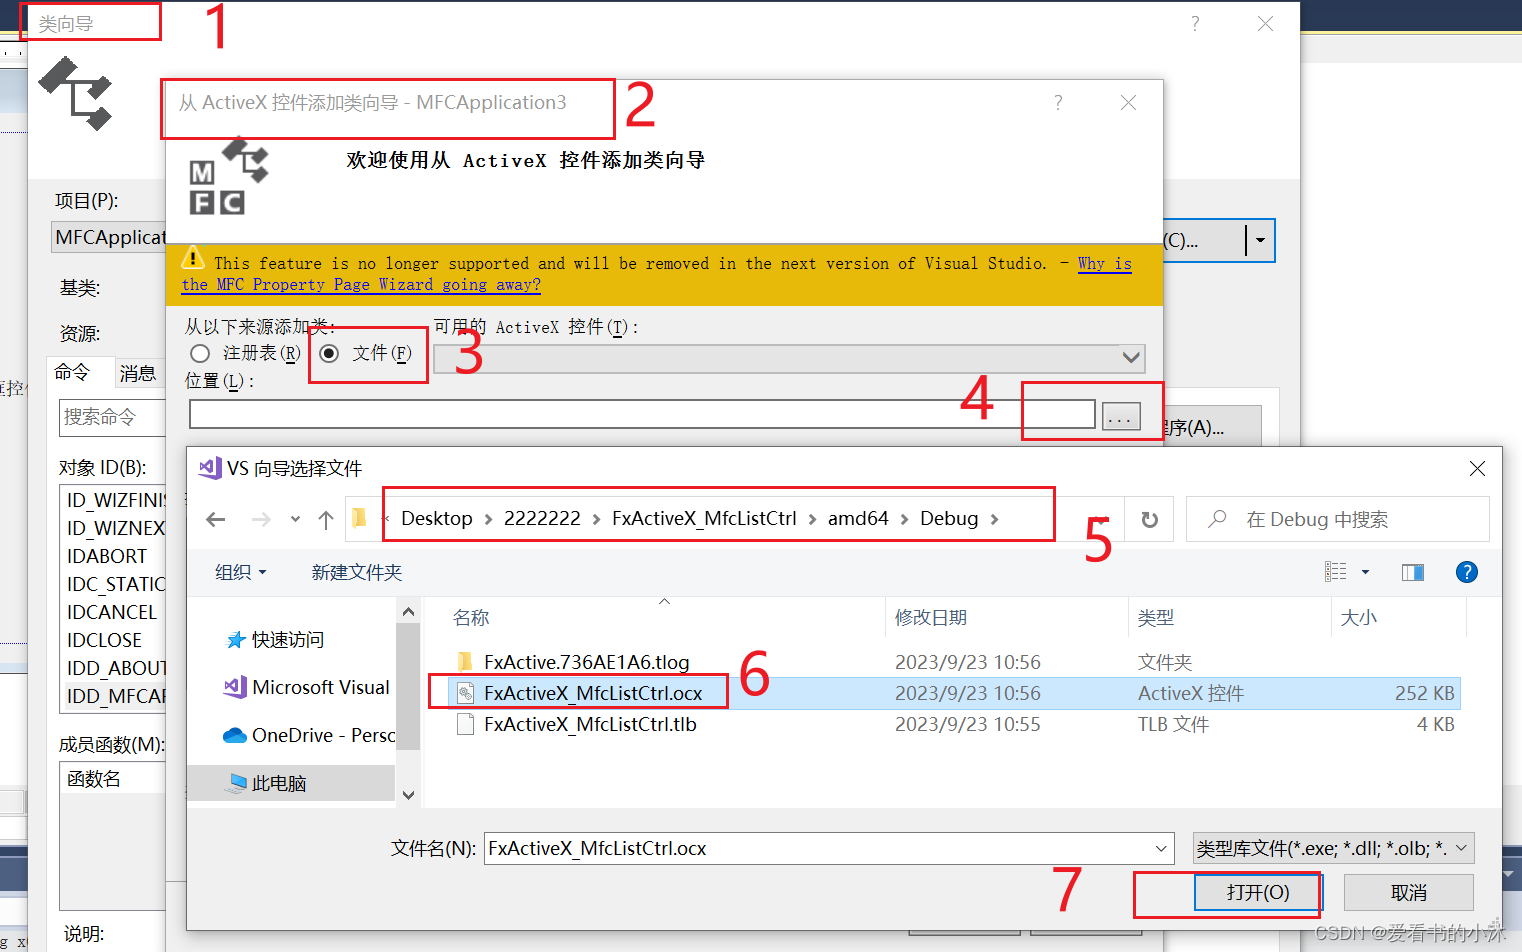Viewport: 1522px width, 952px height.
Task: Select IDABORT in object ID list
Action: (x=107, y=556)
